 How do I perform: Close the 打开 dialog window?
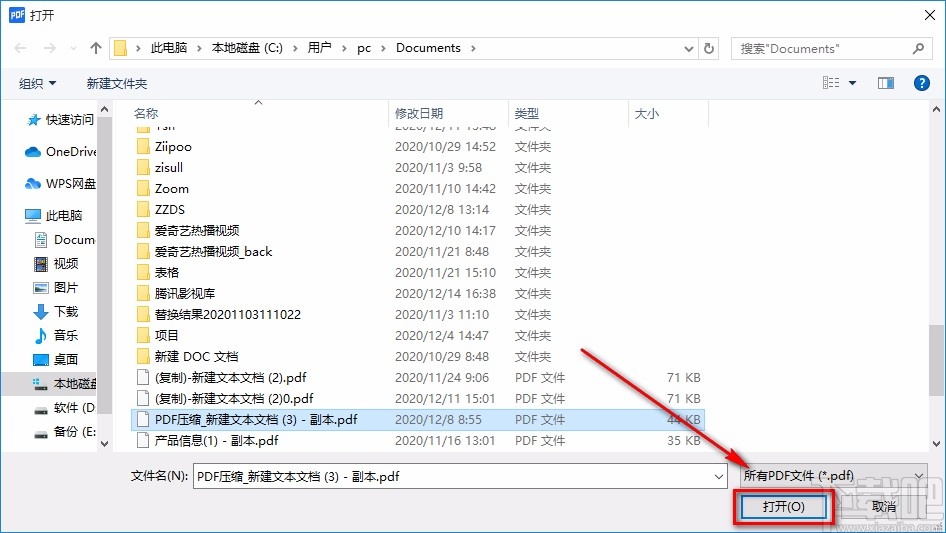pyautogui.click(x=930, y=15)
